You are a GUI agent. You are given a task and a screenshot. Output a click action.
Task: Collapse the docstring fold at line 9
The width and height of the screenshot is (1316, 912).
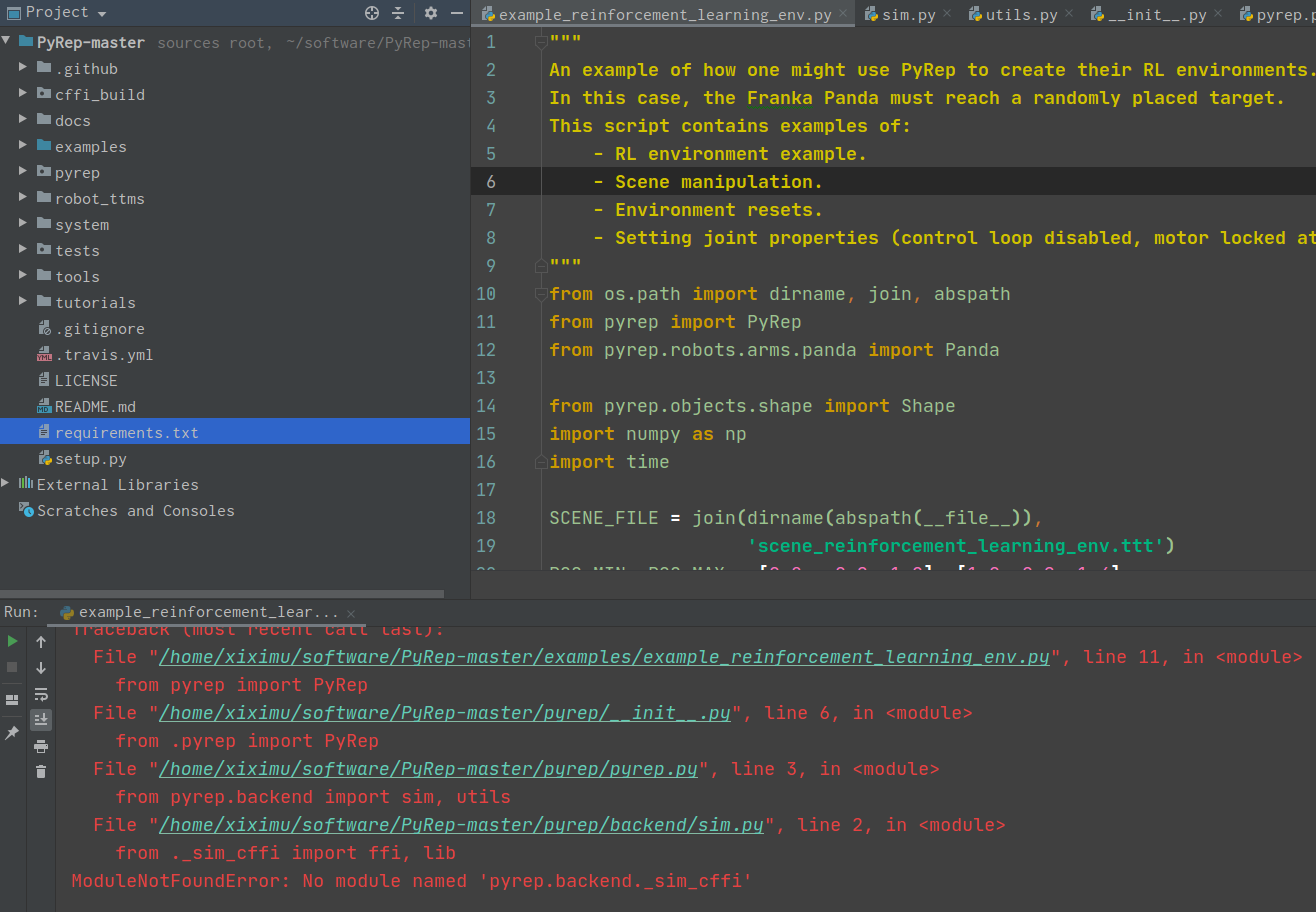coord(540,265)
